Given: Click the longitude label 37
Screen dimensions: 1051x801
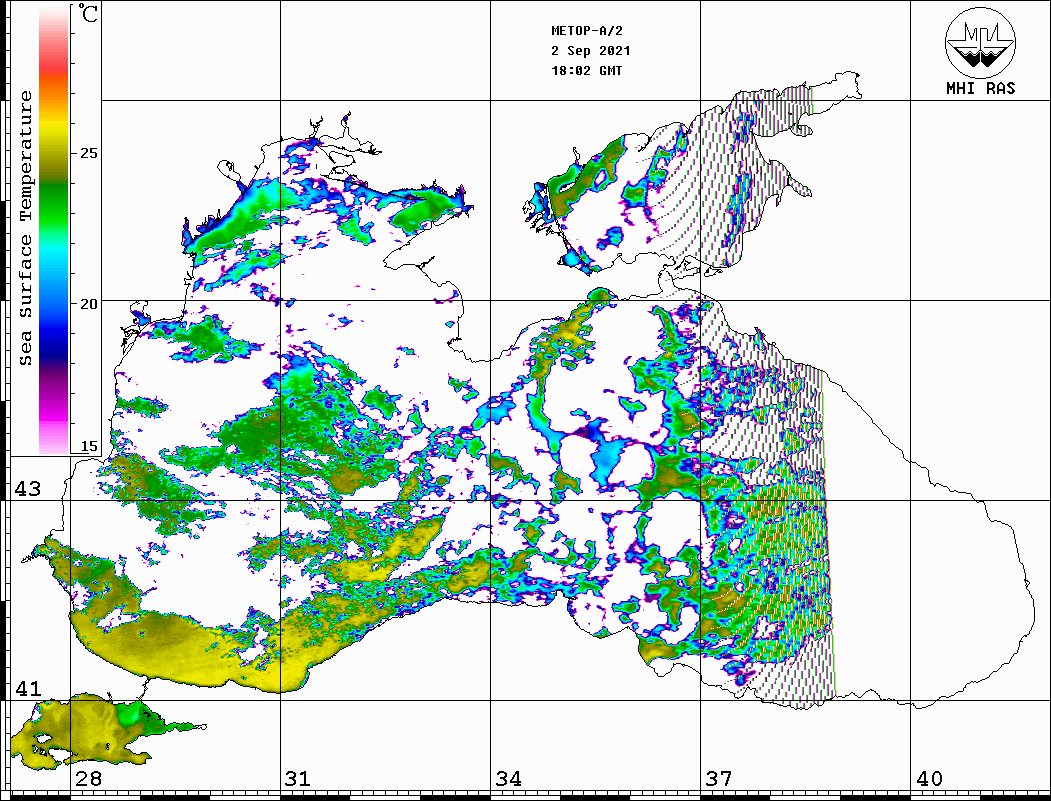Looking at the screenshot, I should click(719, 778).
